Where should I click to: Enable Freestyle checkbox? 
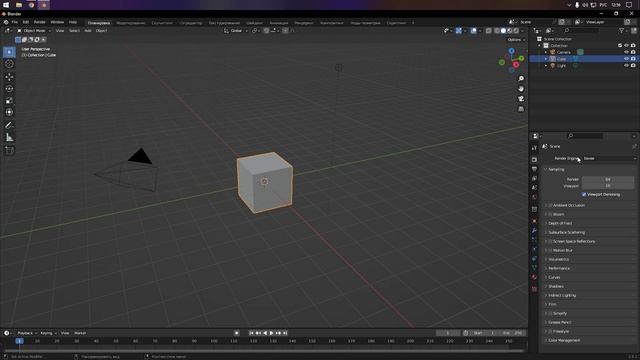coord(550,331)
